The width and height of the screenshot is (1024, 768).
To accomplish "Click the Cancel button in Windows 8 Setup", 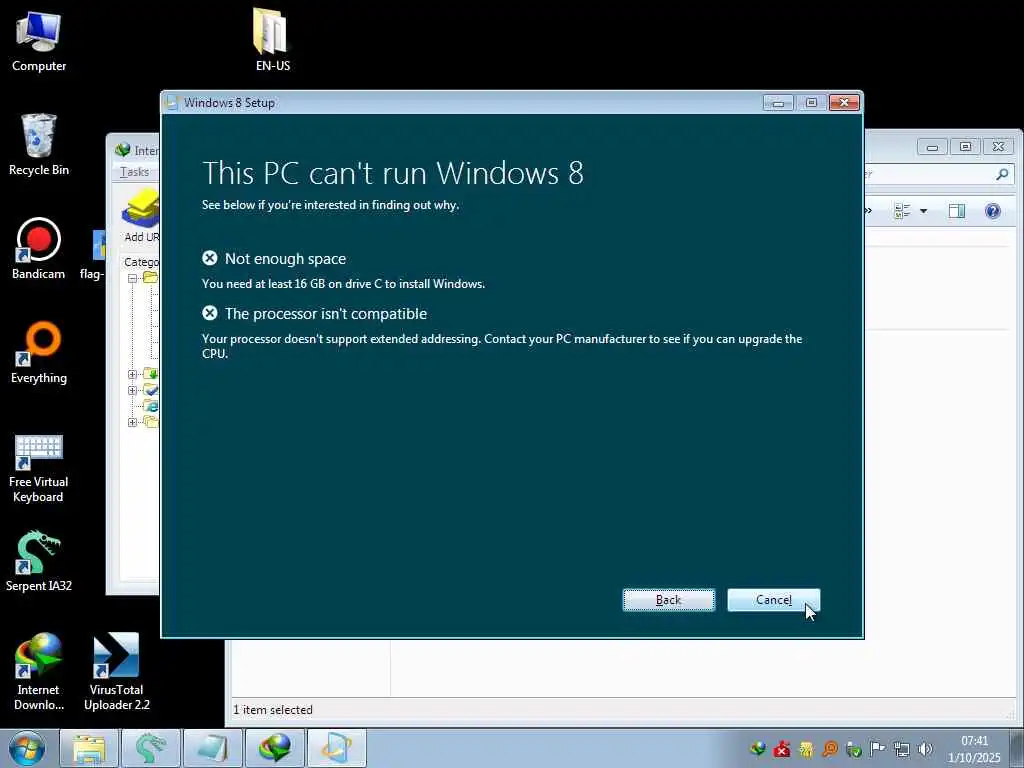I will click(774, 600).
